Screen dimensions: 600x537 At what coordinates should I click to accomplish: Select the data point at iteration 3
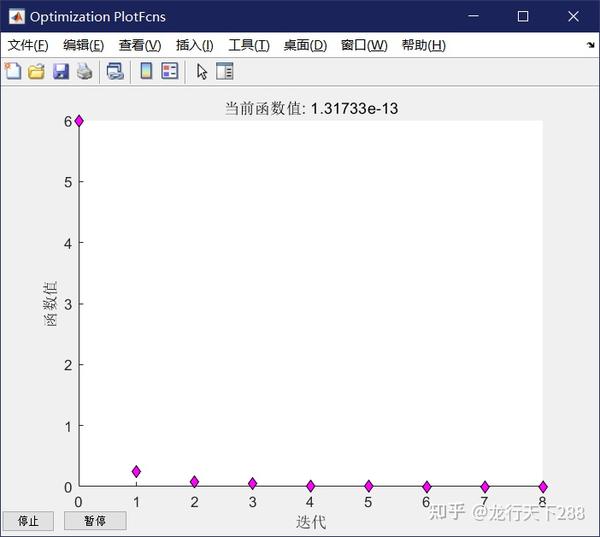tap(253, 483)
